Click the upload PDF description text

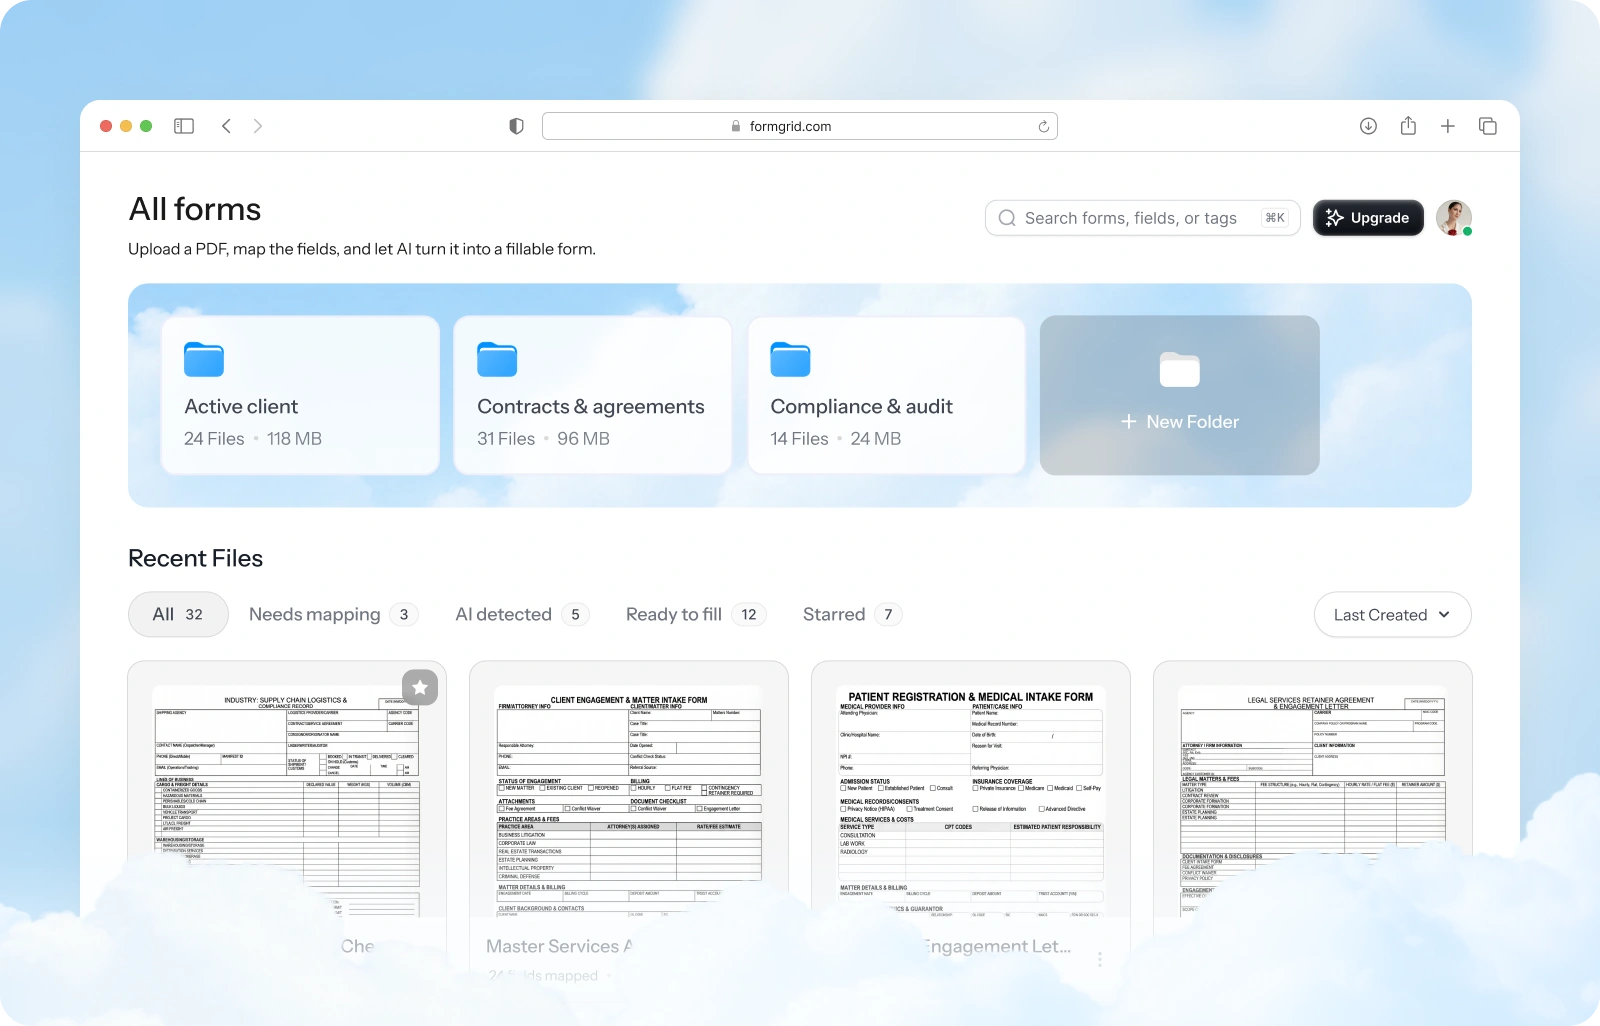click(x=362, y=249)
